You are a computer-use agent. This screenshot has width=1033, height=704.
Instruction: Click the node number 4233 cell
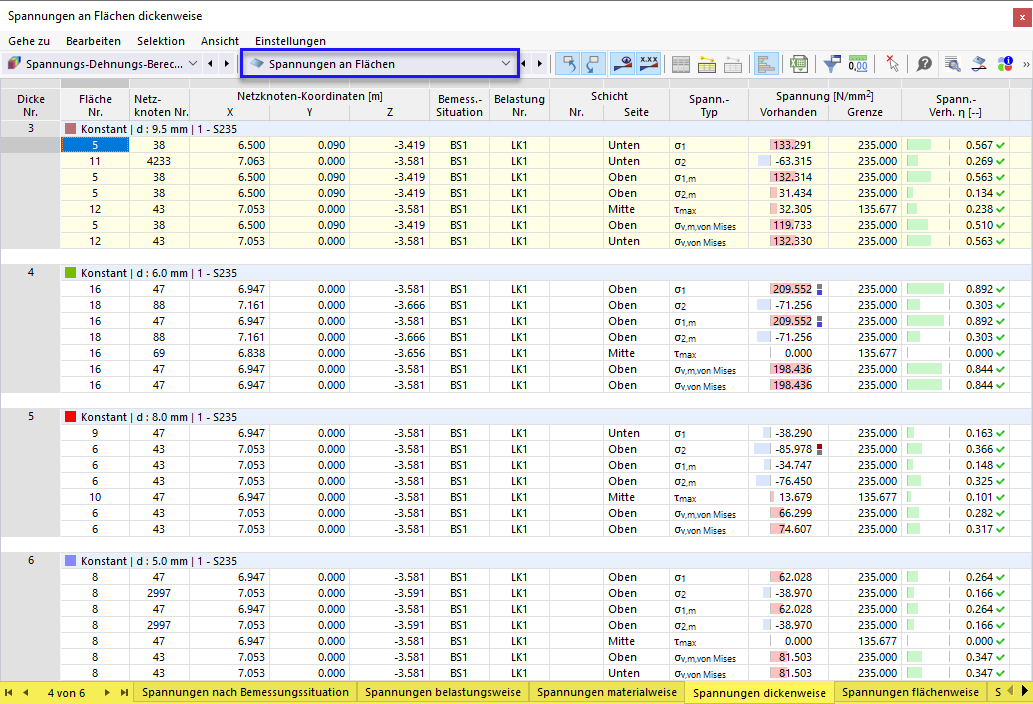coord(159,161)
